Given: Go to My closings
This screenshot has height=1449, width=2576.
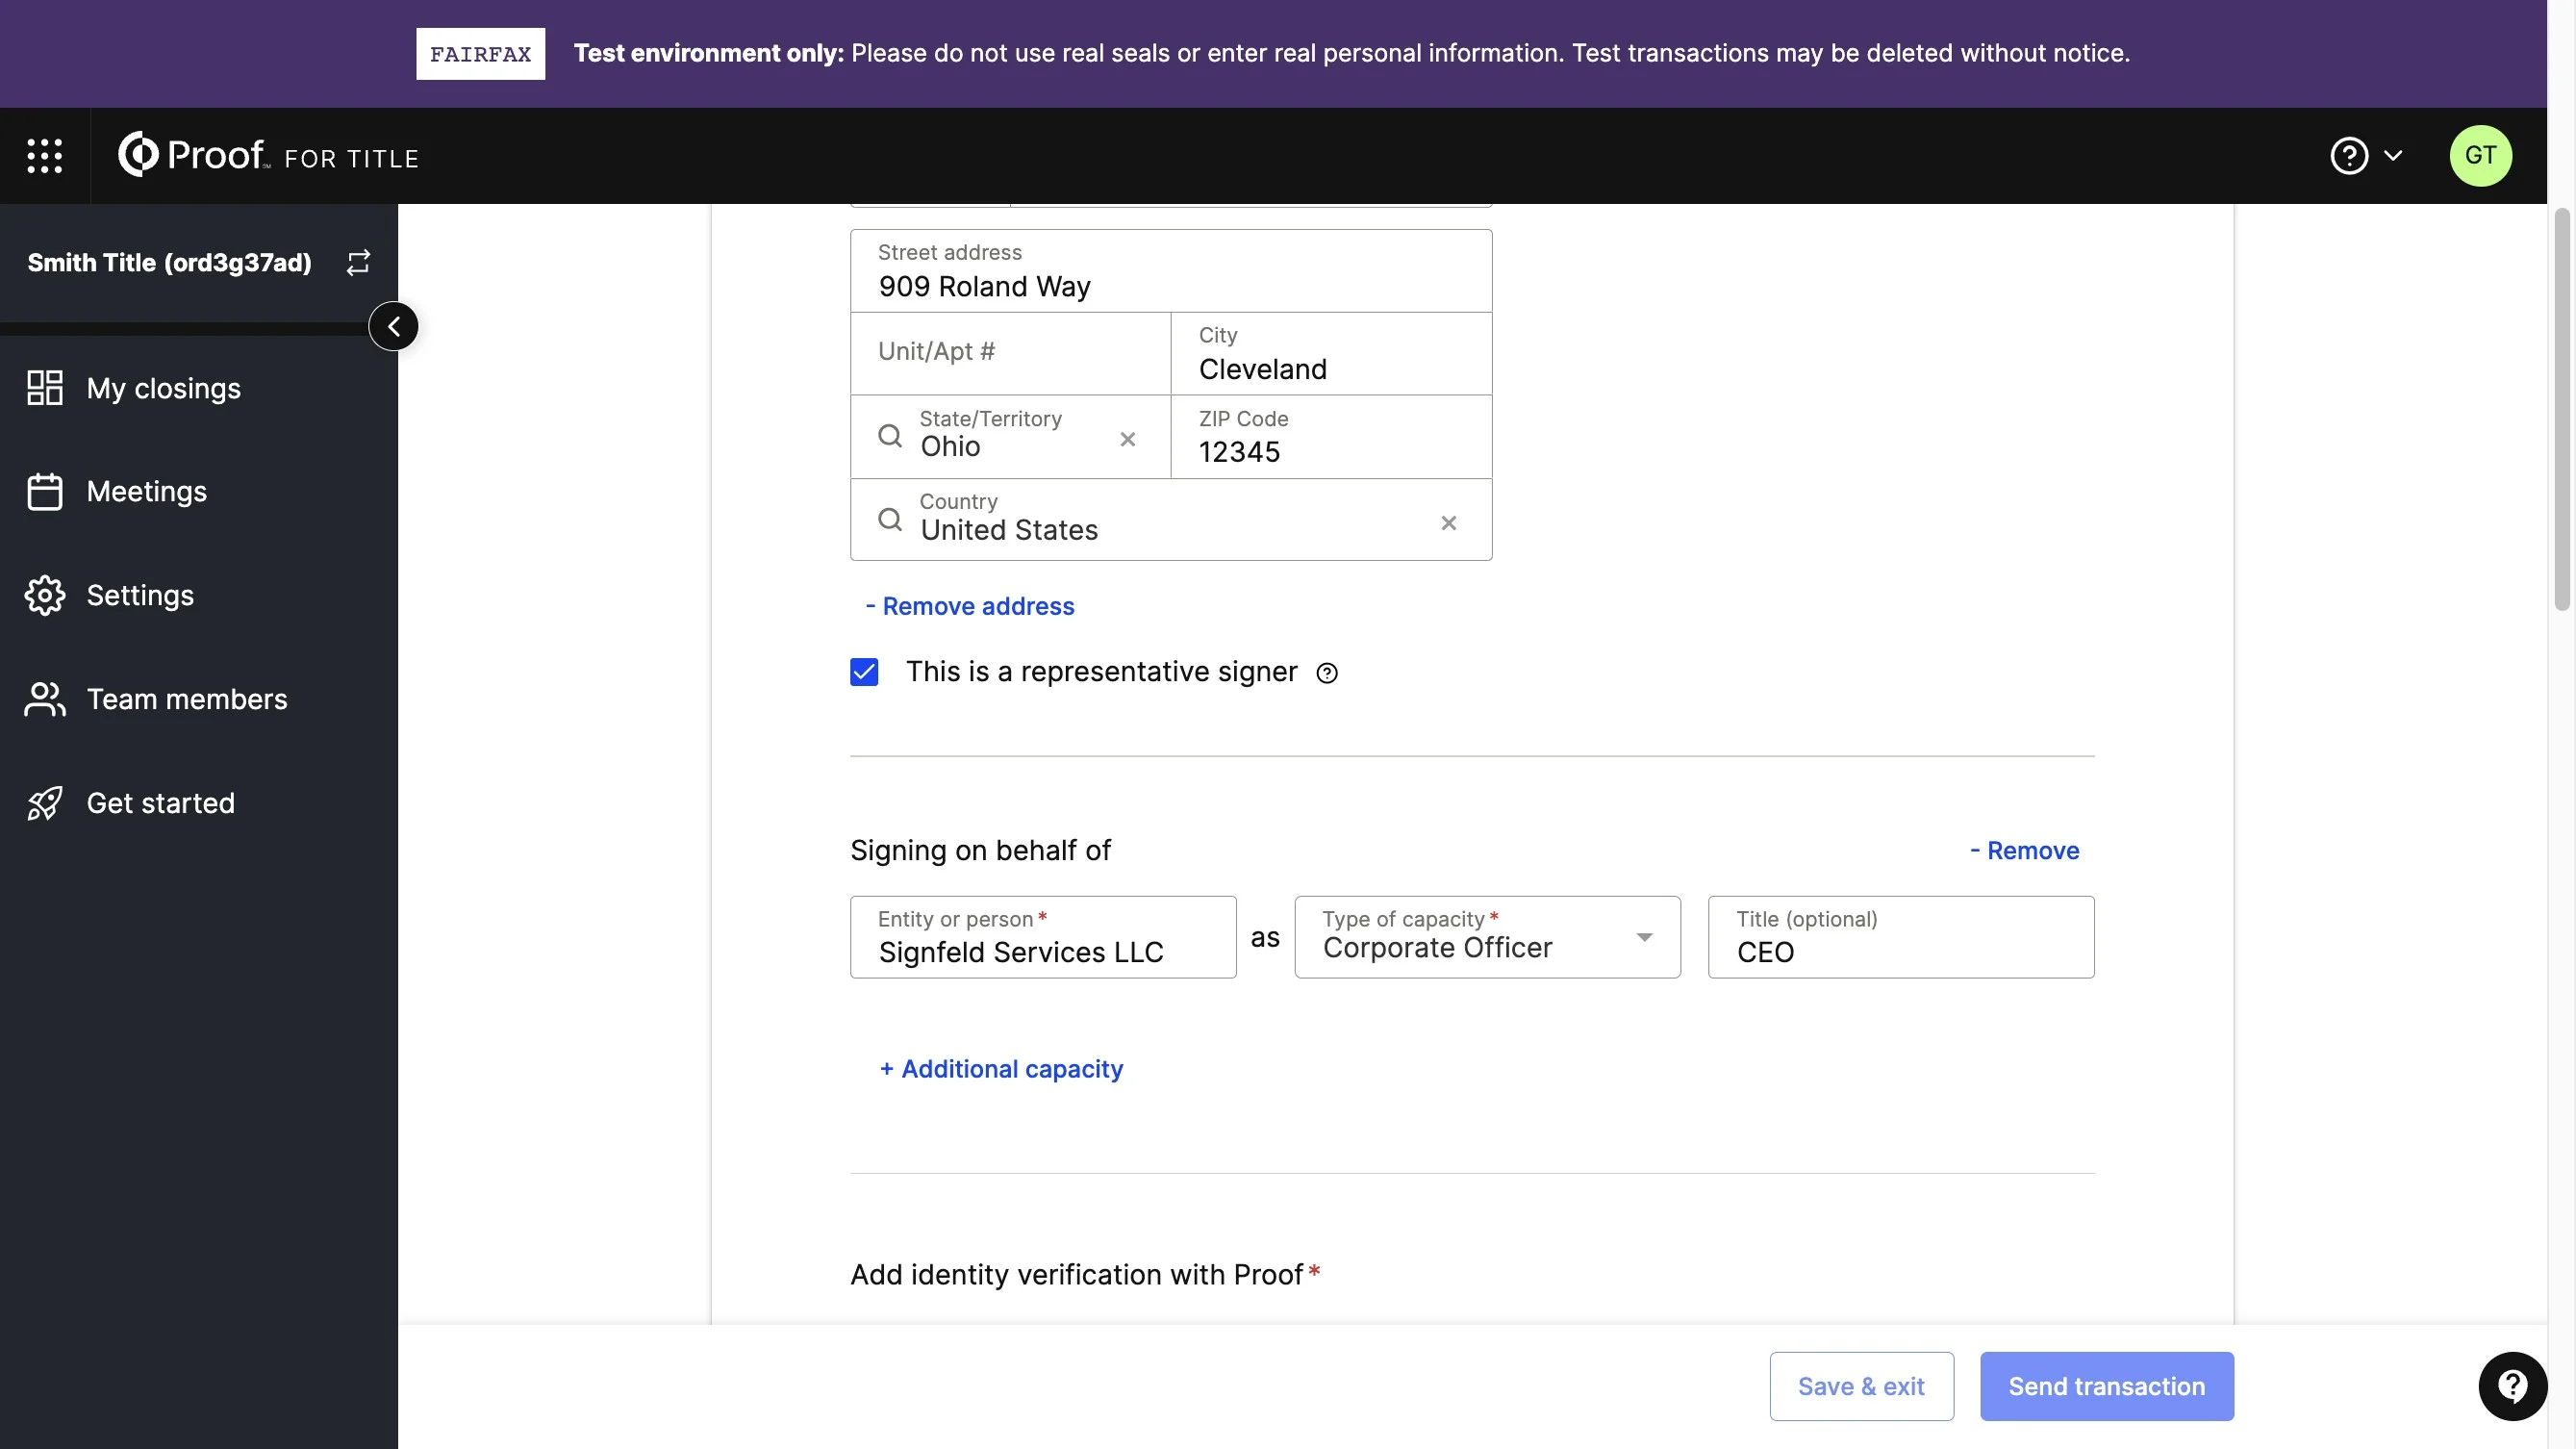Looking at the screenshot, I should (x=164, y=388).
